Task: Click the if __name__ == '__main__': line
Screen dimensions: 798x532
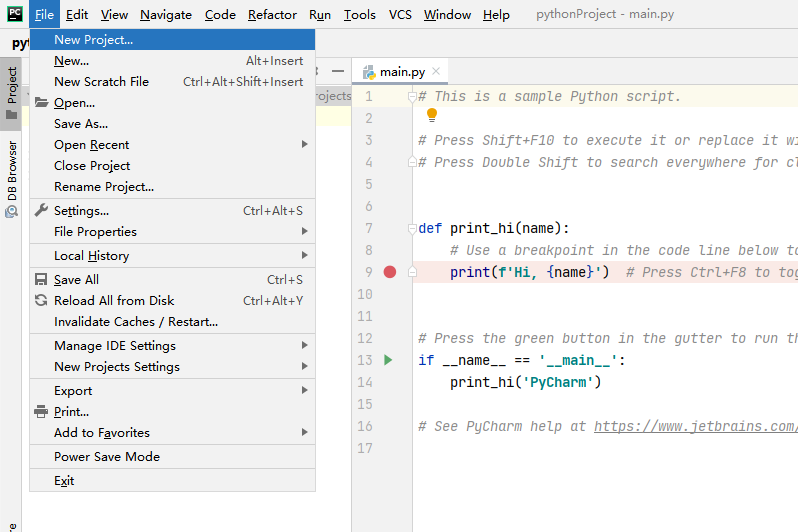Action: click(x=522, y=360)
